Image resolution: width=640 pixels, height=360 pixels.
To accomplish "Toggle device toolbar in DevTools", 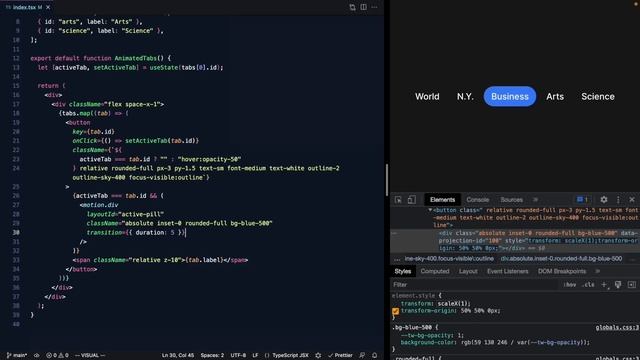I will (411, 200).
